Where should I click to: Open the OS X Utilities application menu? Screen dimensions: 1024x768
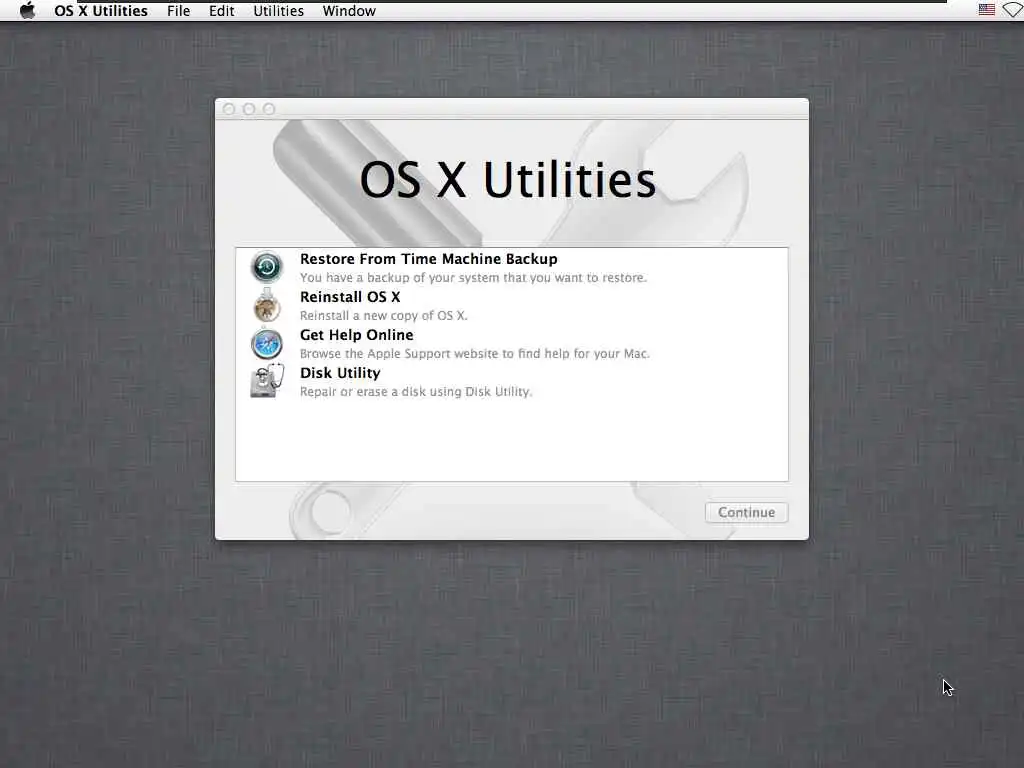click(x=101, y=11)
